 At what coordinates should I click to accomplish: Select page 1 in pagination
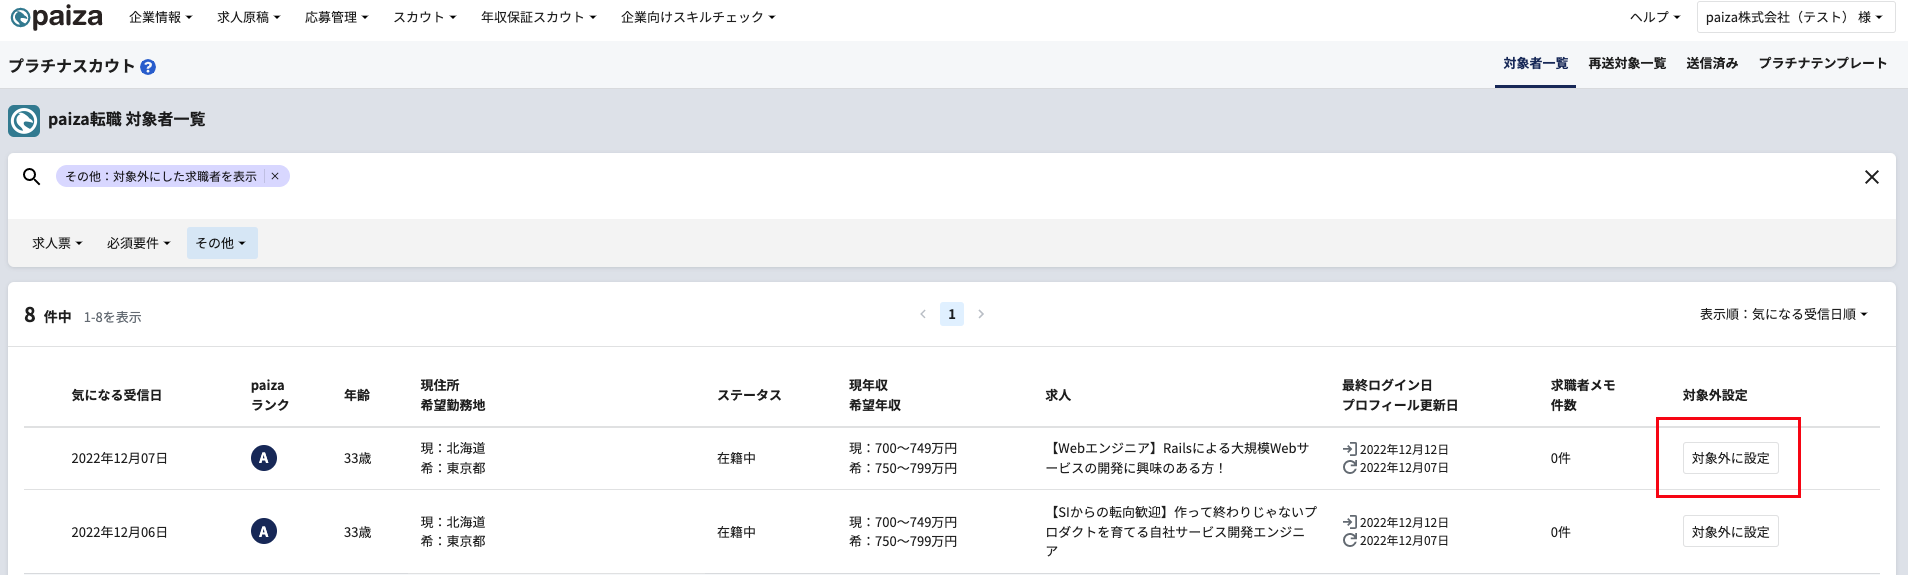click(x=952, y=314)
